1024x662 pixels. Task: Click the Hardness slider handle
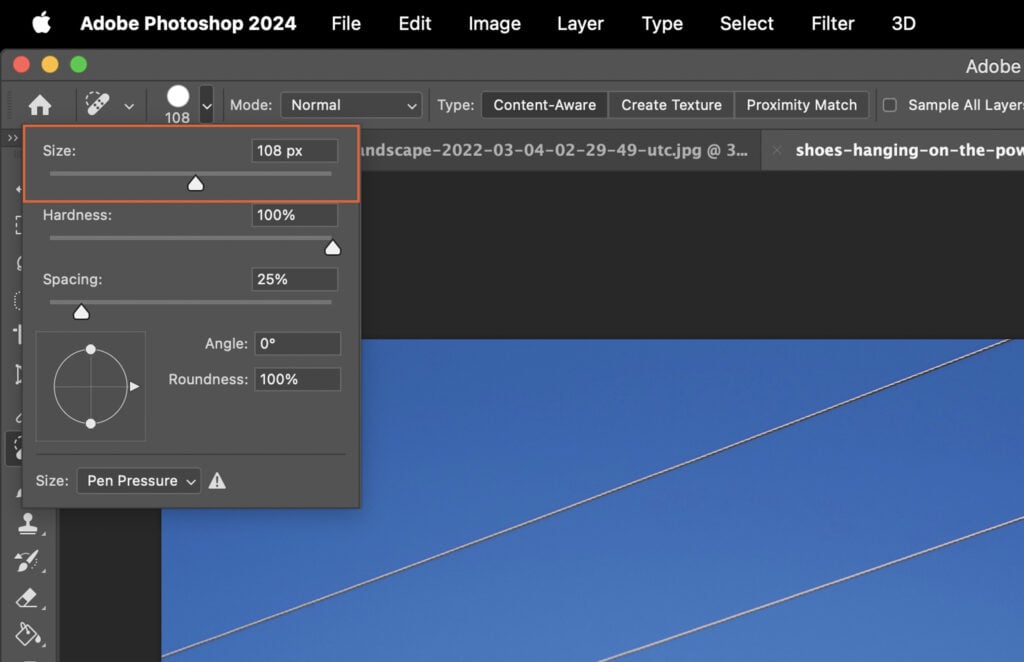(333, 247)
